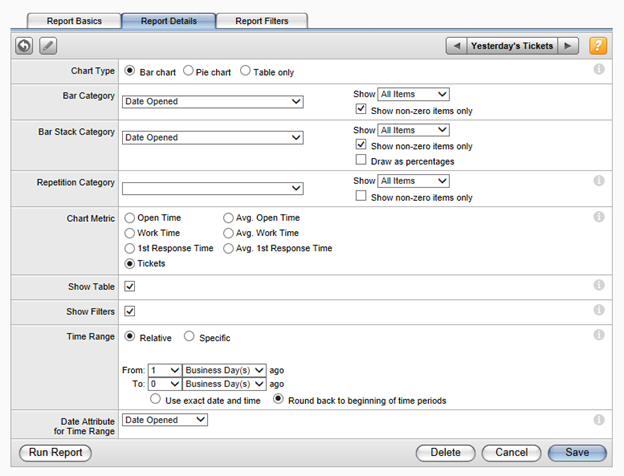Click info icon in Chart Metric row

tap(599, 217)
